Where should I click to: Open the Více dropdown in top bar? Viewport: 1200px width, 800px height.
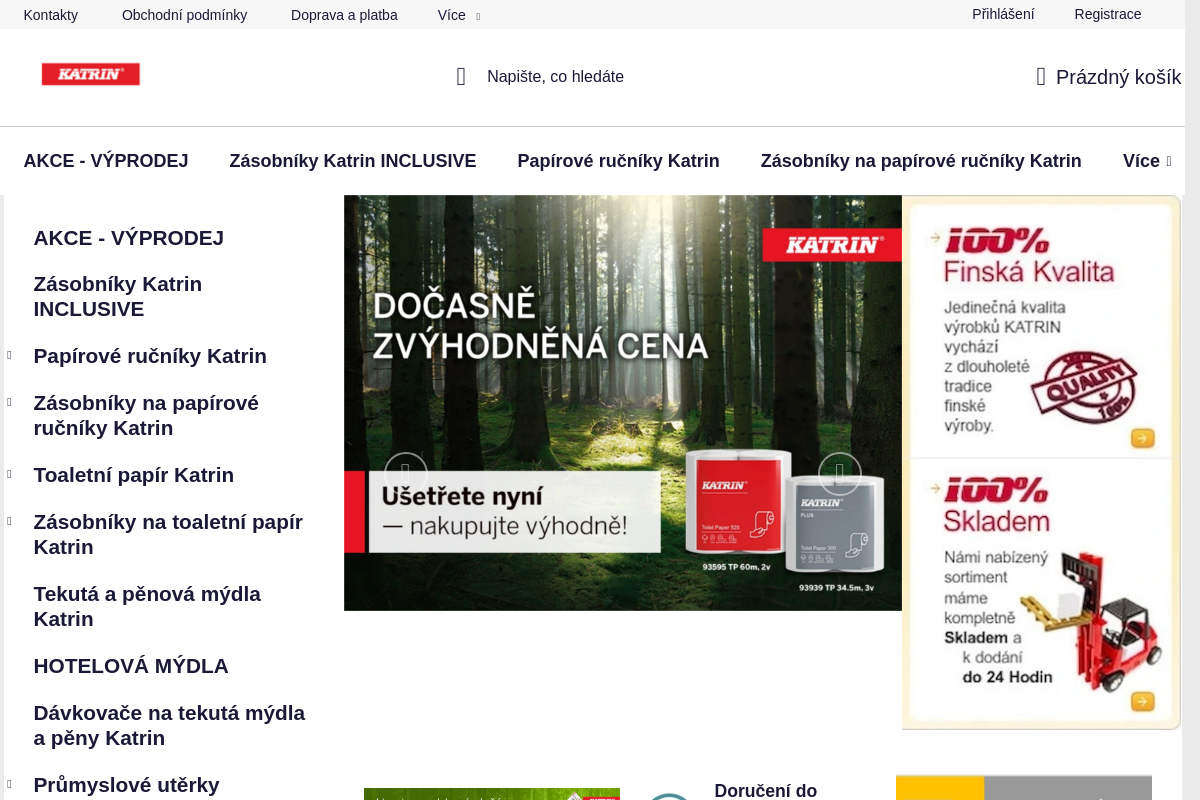(x=458, y=15)
